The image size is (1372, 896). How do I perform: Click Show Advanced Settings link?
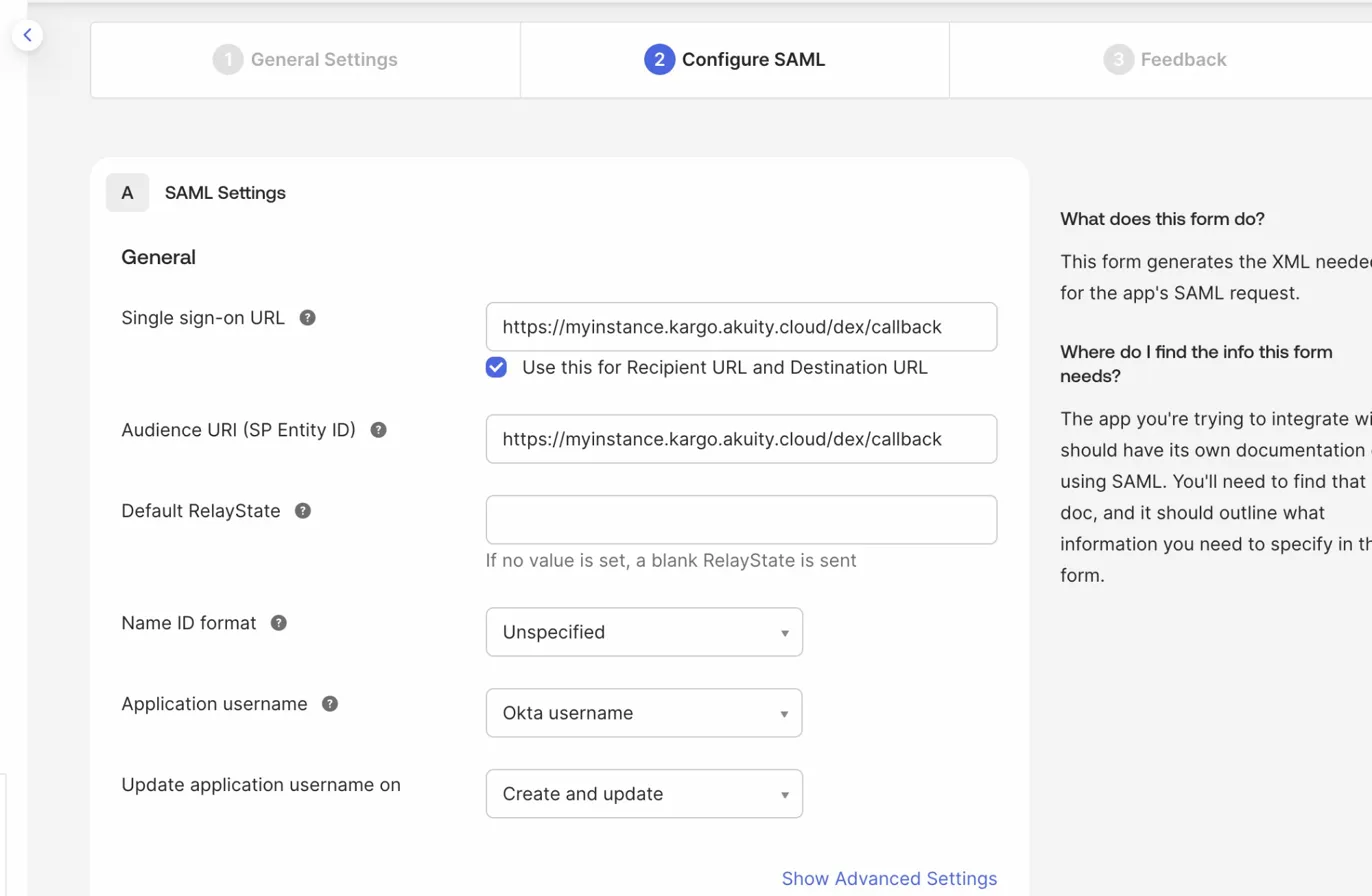click(x=889, y=879)
